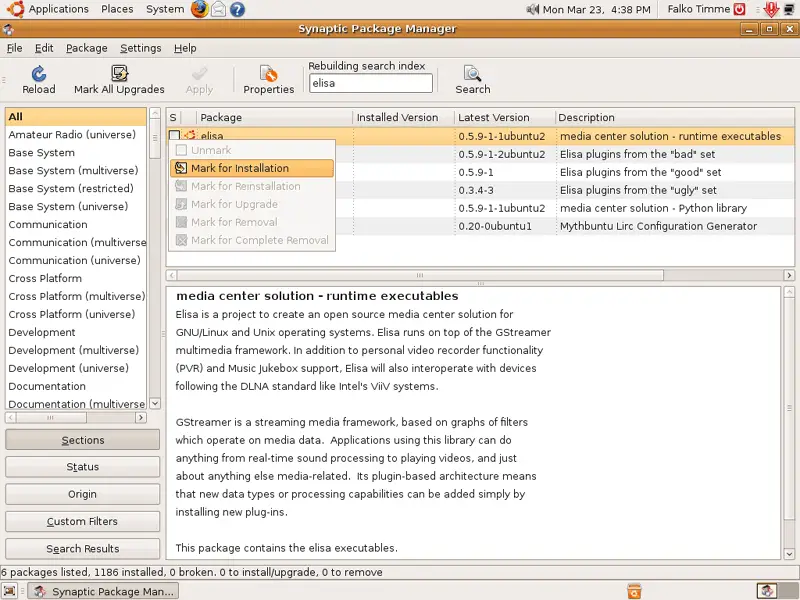Viewport: 800px width, 600px height.
Task: Sort by the Installed Version column header
Action: (x=404, y=117)
